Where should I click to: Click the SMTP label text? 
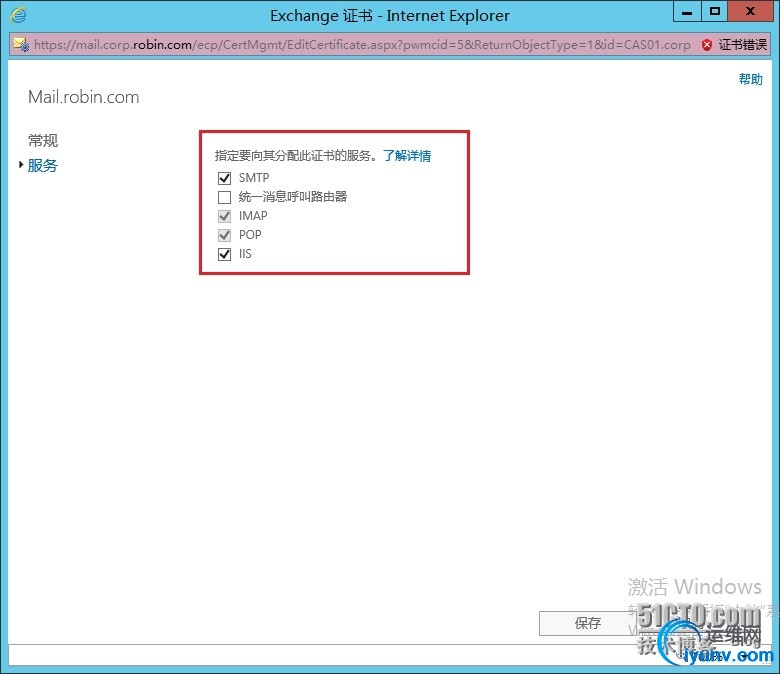(x=254, y=178)
